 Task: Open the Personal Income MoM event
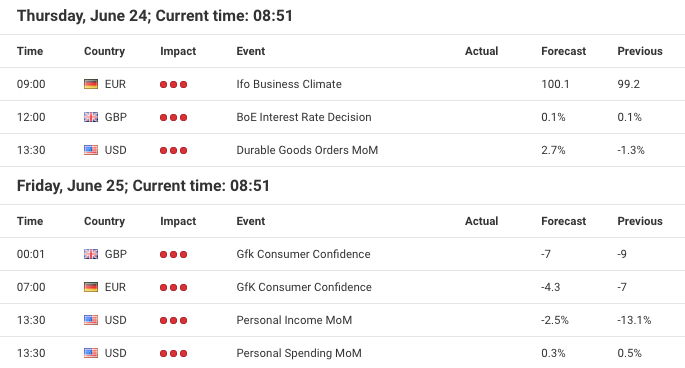coord(294,320)
